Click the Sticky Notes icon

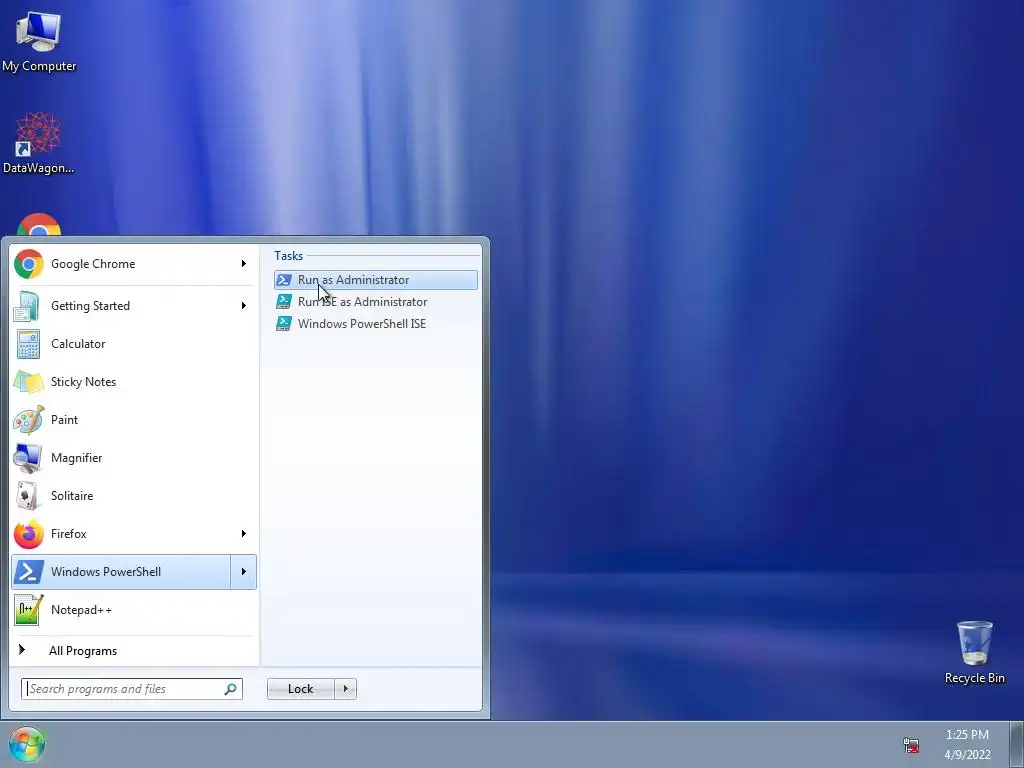tap(28, 382)
